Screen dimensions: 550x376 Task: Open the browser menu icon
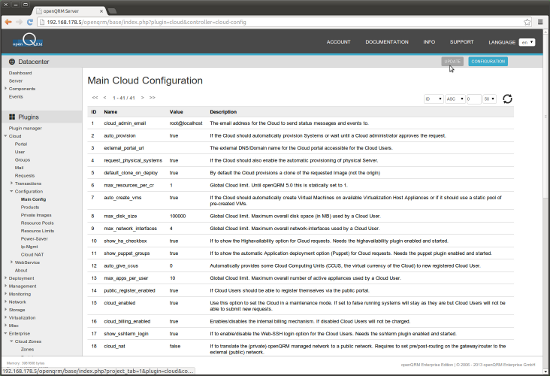tap(540, 22)
